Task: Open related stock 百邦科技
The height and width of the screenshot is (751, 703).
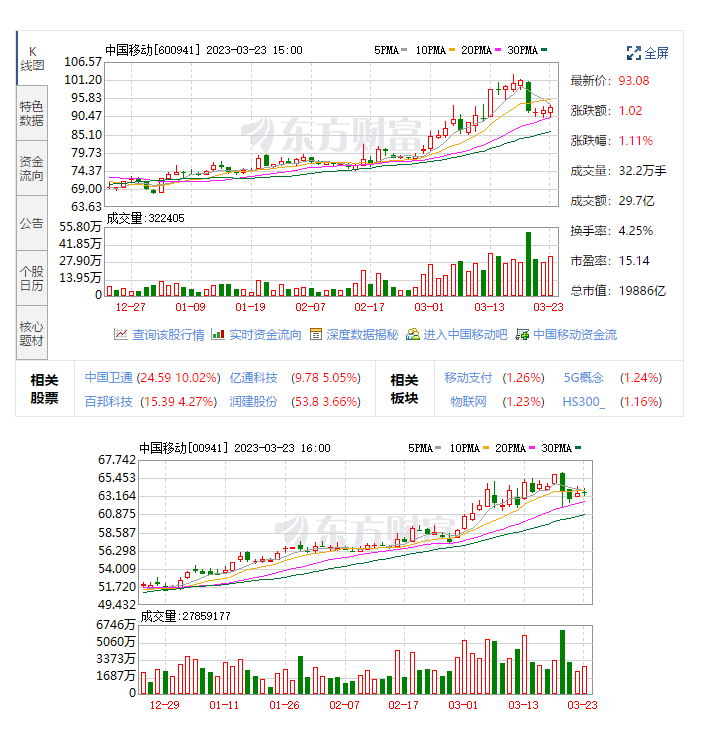Action: 109,401
